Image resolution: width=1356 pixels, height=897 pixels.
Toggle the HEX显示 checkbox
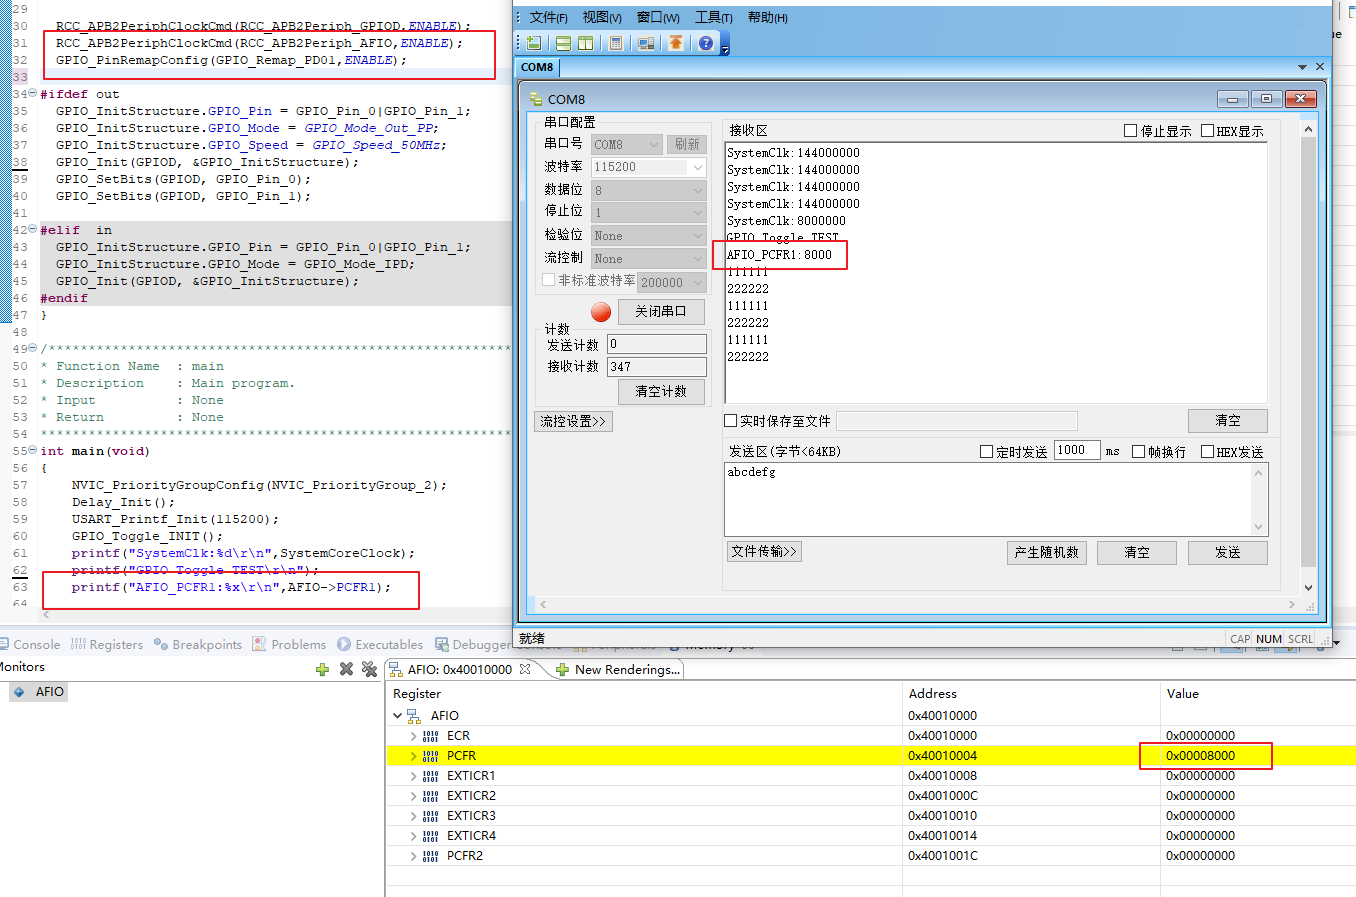1207,131
